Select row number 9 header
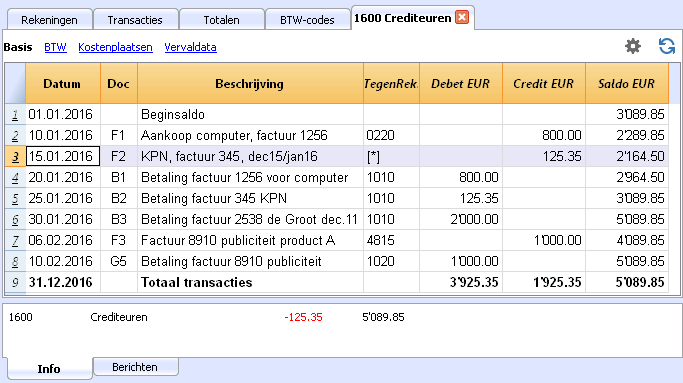 [15, 282]
